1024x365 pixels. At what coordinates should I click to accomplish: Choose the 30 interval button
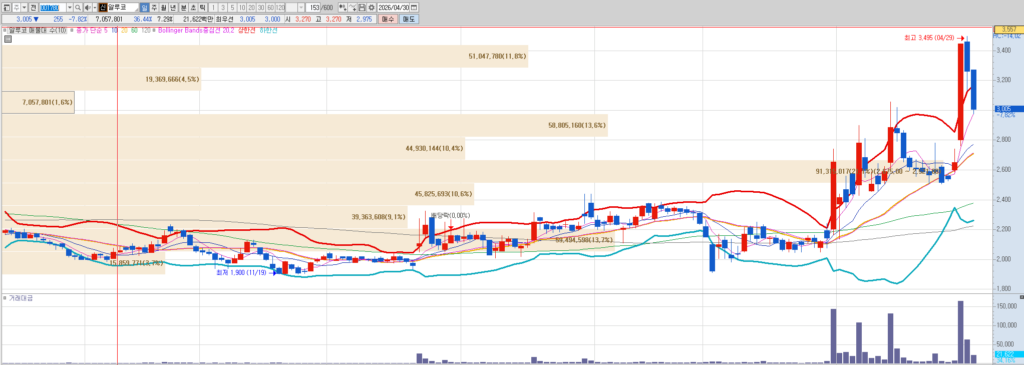click(261, 7)
